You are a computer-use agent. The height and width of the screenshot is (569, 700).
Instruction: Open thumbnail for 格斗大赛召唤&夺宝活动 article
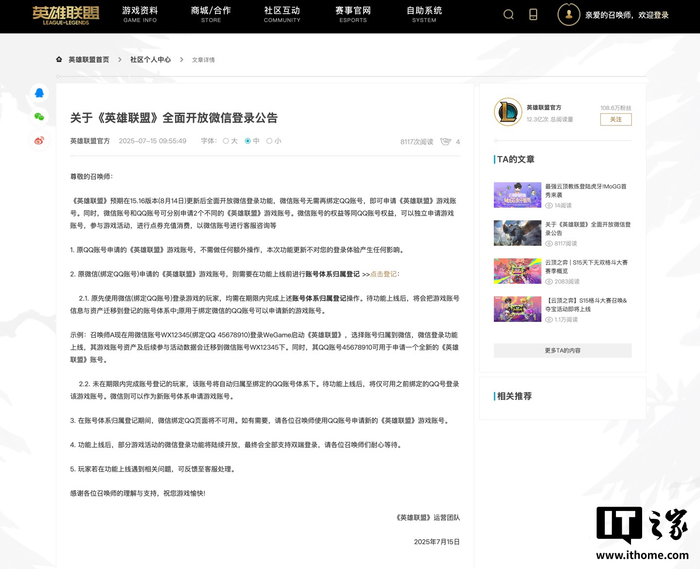point(517,309)
